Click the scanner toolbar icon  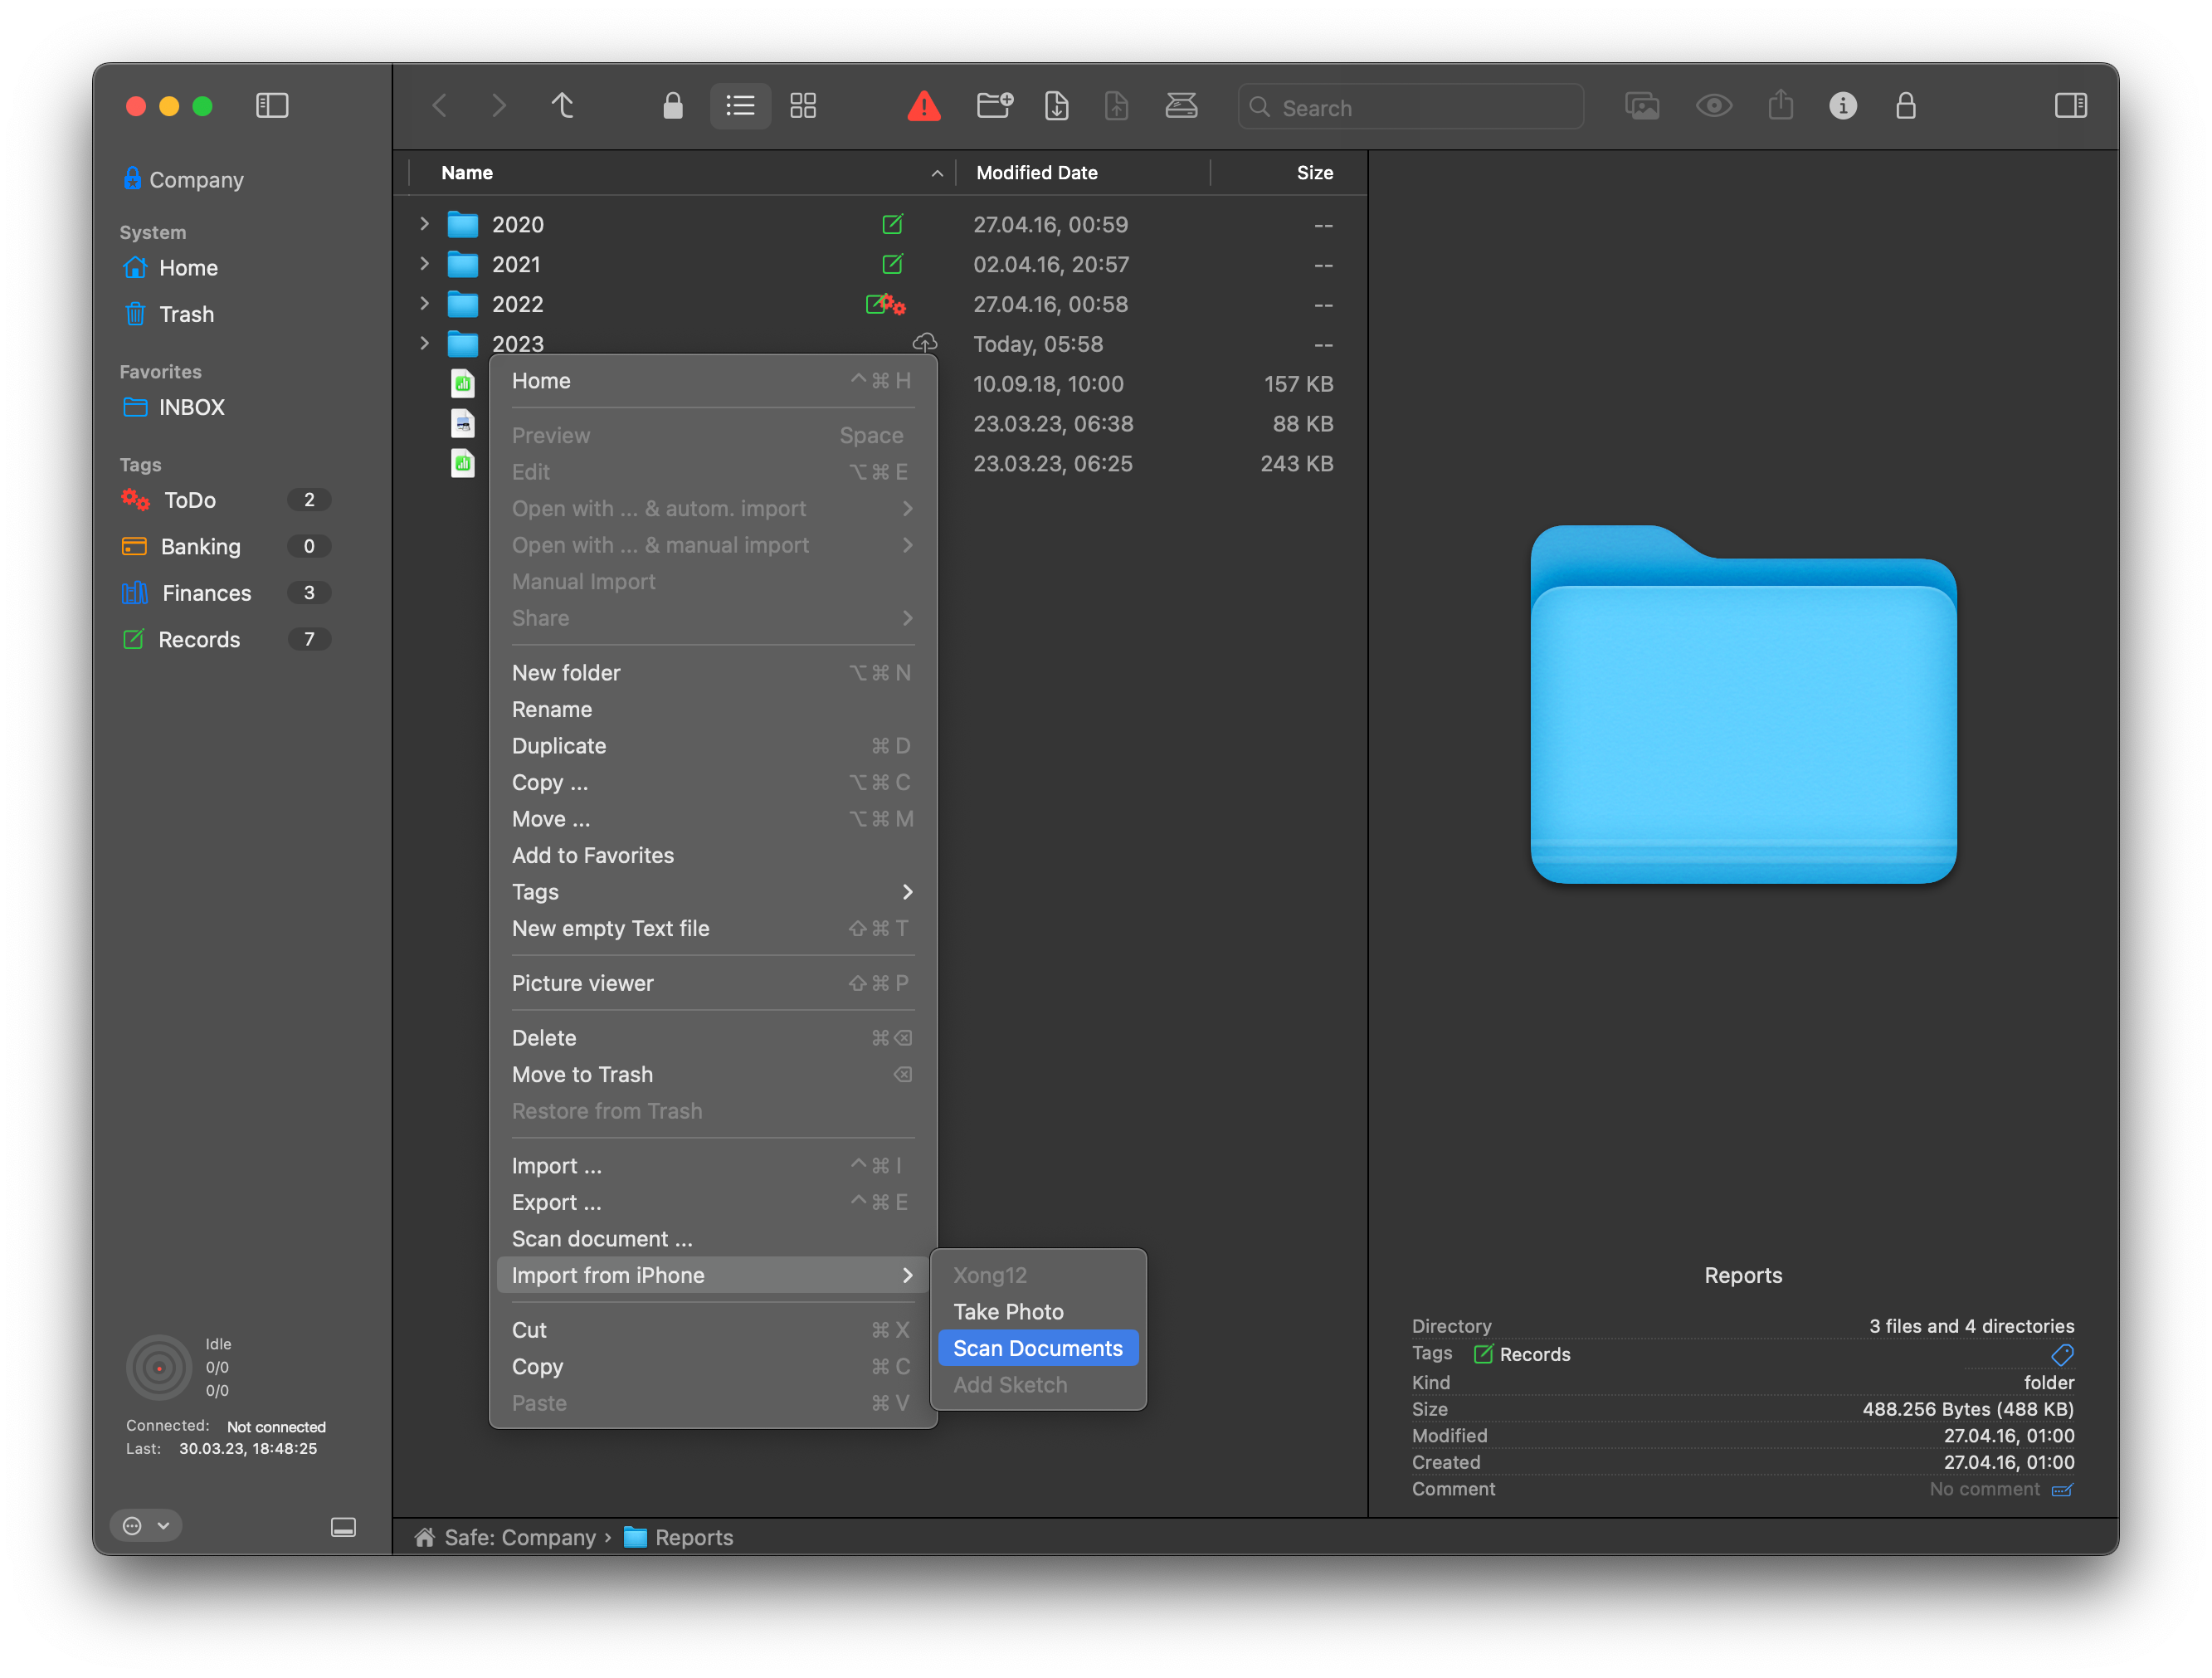(1181, 106)
